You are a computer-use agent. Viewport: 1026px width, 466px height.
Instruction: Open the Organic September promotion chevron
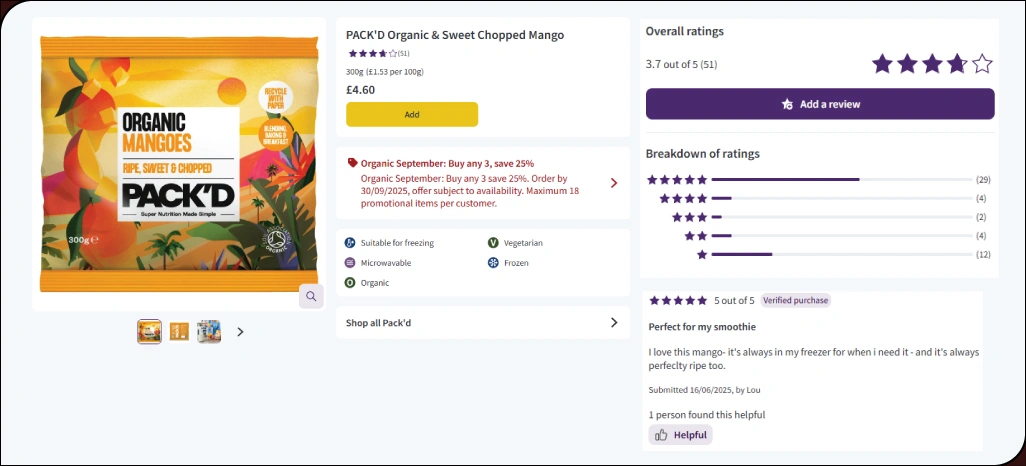tap(614, 183)
